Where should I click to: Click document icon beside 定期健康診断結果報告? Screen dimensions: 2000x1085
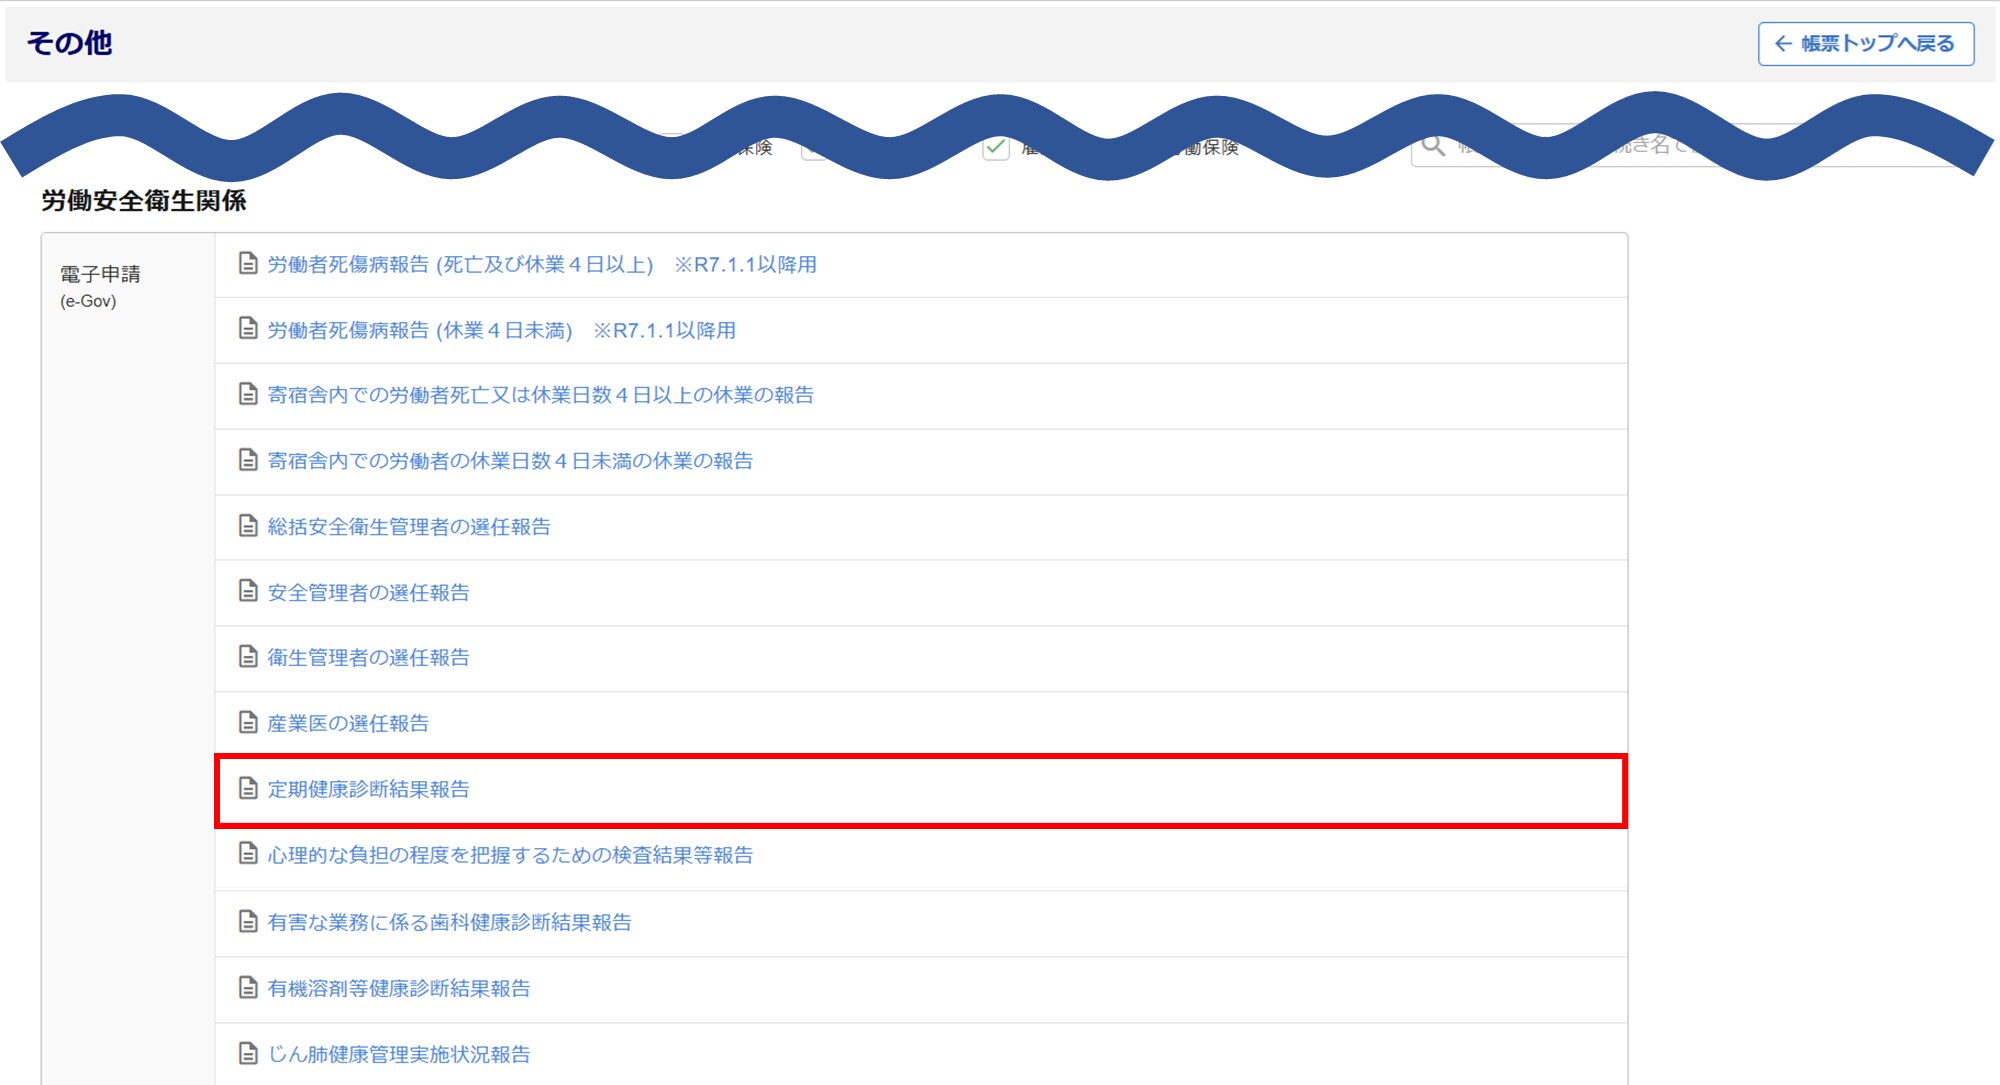(248, 789)
